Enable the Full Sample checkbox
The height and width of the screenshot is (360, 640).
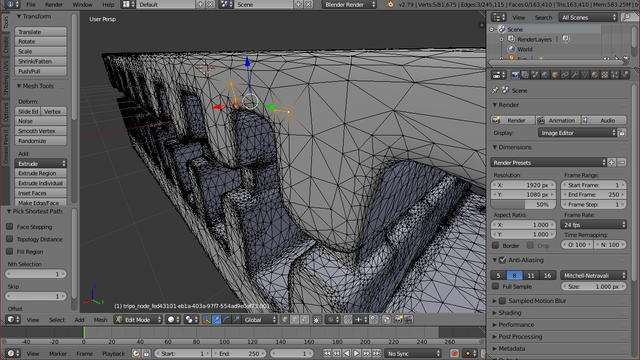[496, 287]
